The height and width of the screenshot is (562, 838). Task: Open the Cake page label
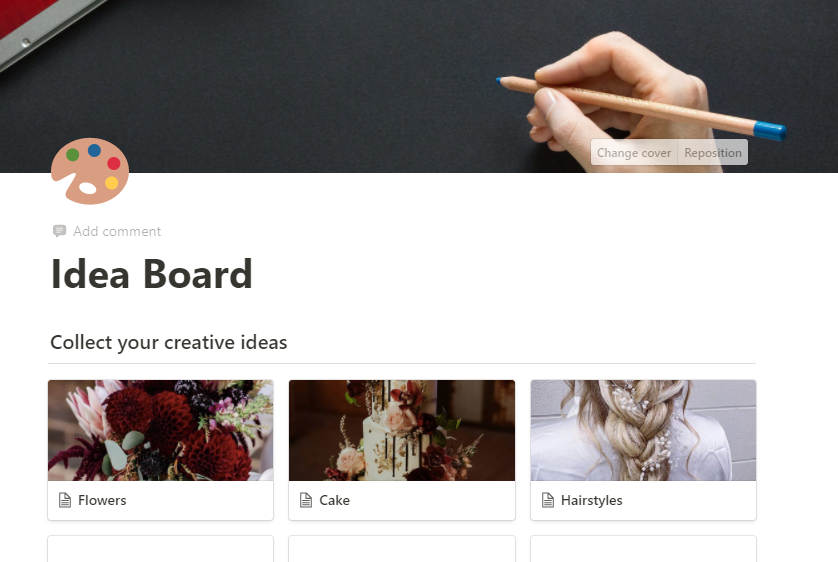[335, 501]
